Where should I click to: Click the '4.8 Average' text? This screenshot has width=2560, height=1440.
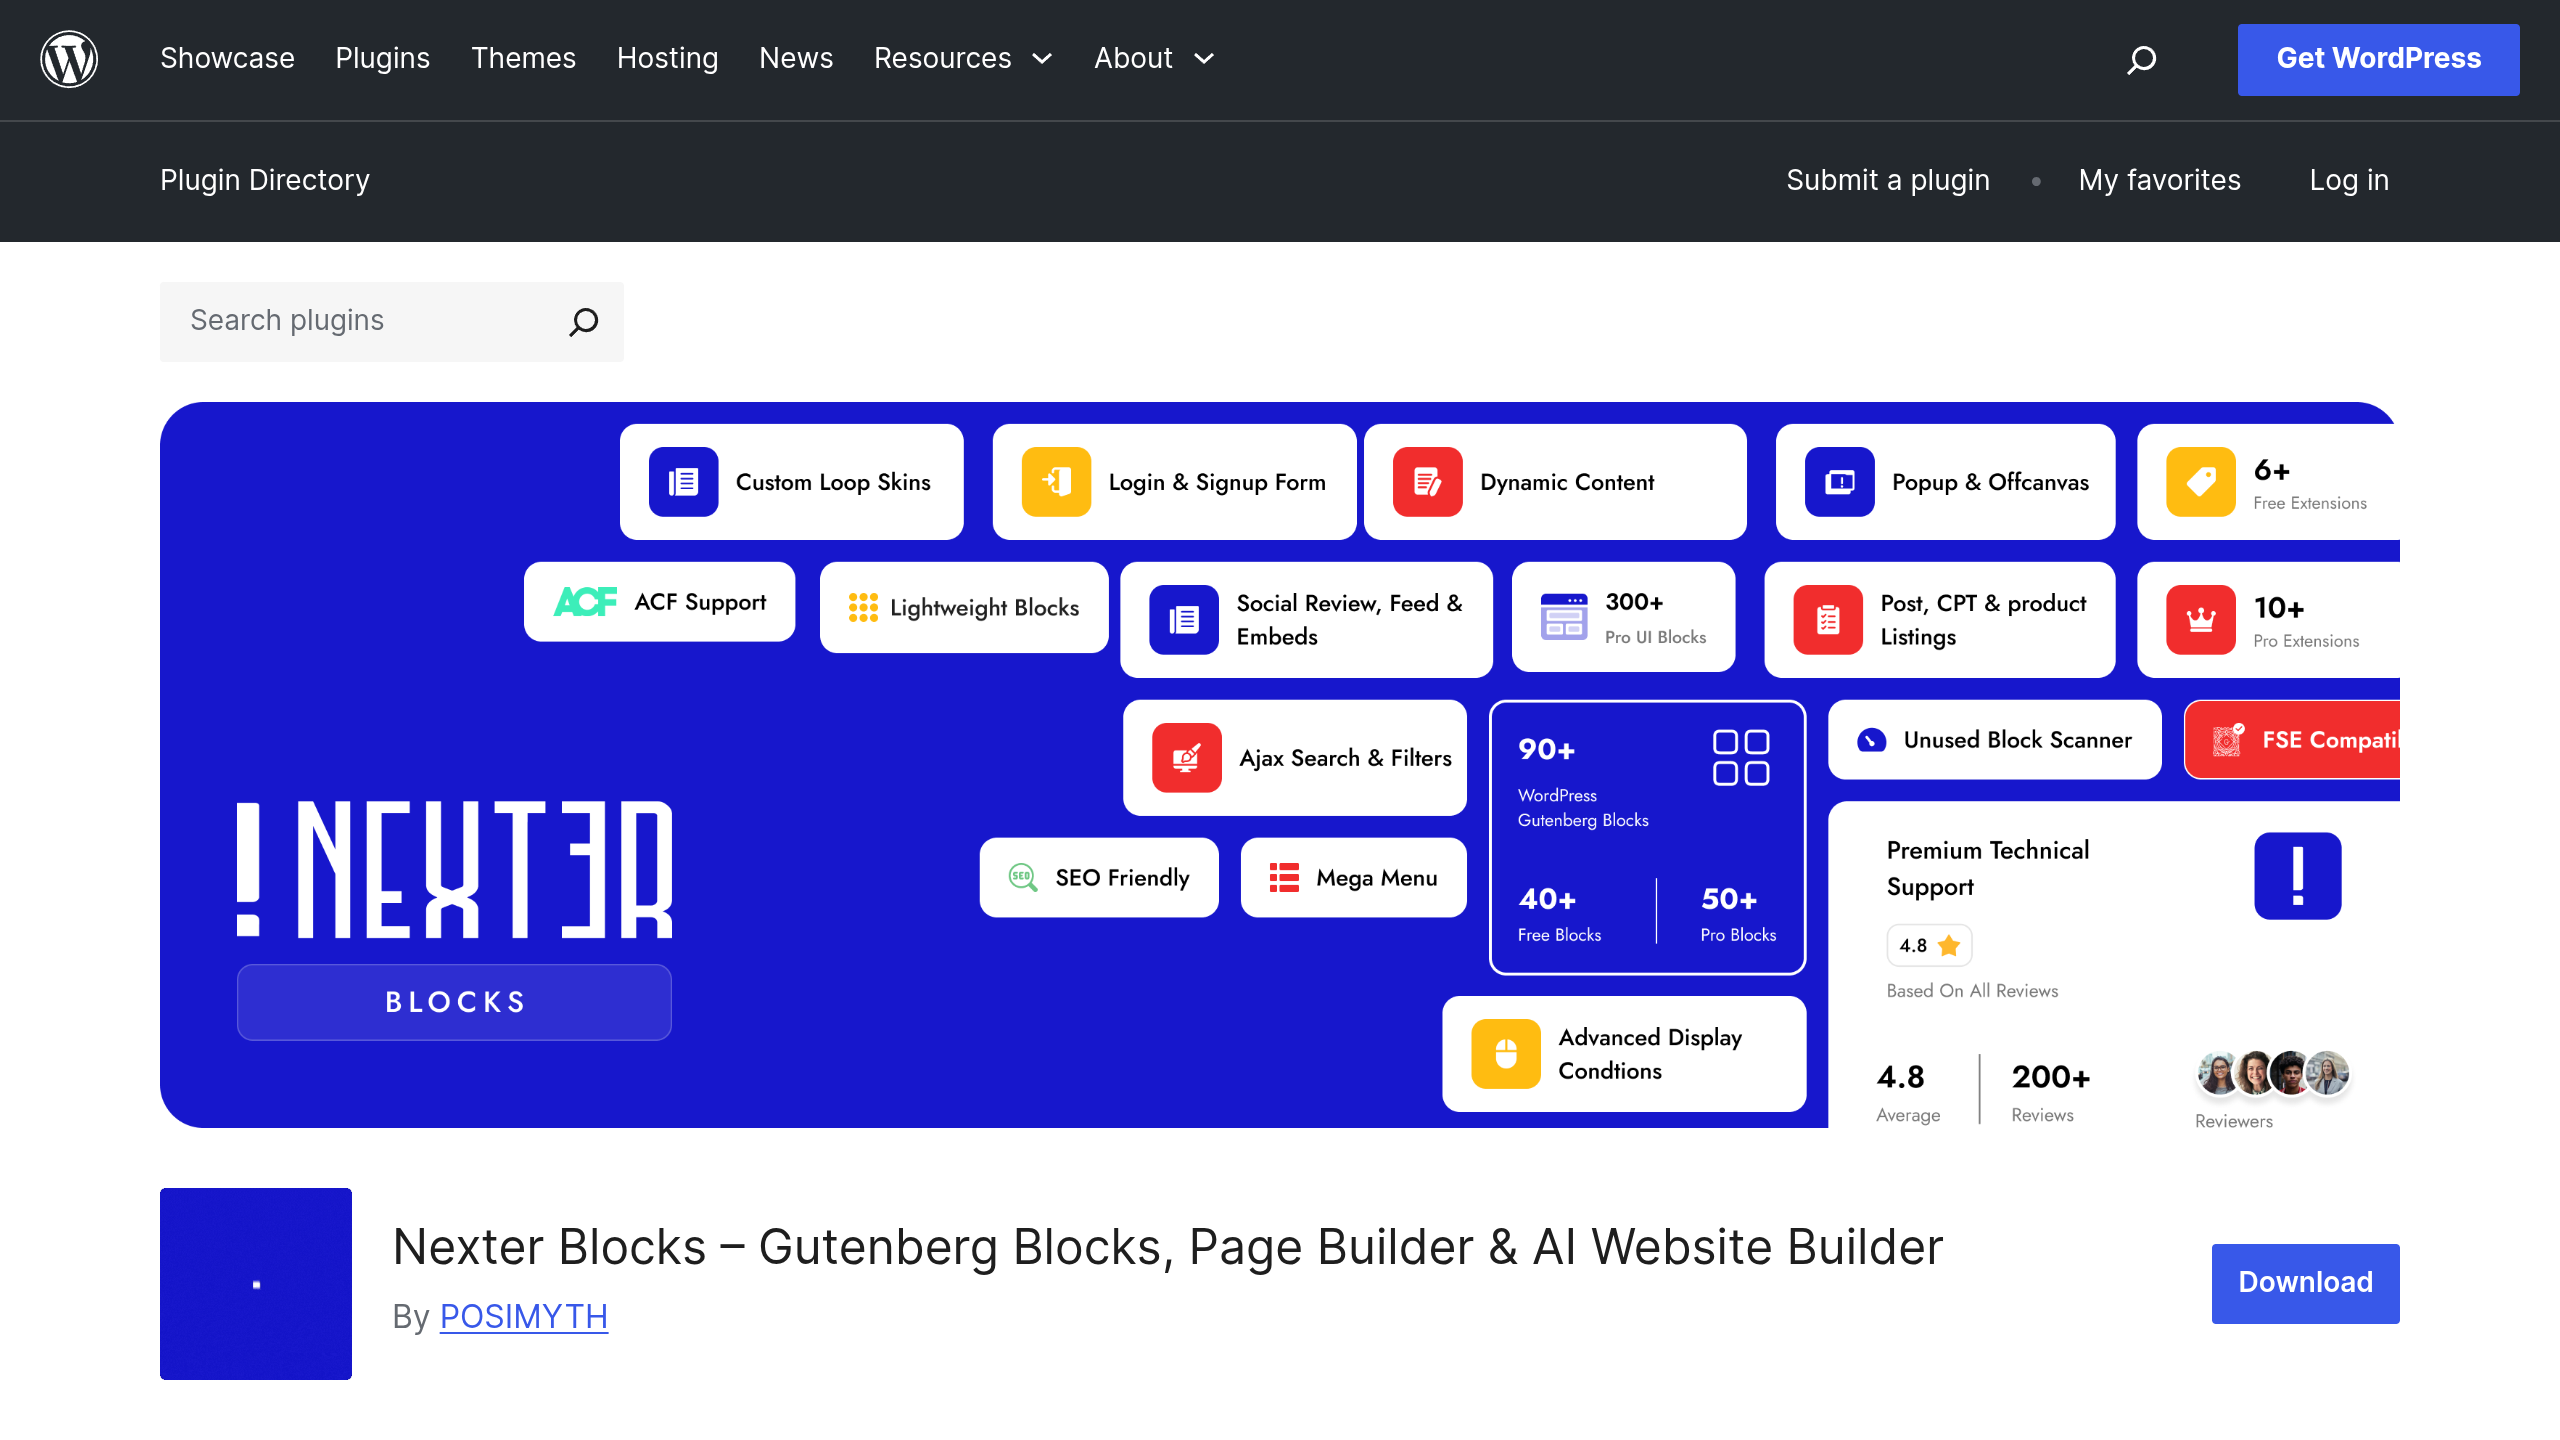(x=1908, y=1092)
